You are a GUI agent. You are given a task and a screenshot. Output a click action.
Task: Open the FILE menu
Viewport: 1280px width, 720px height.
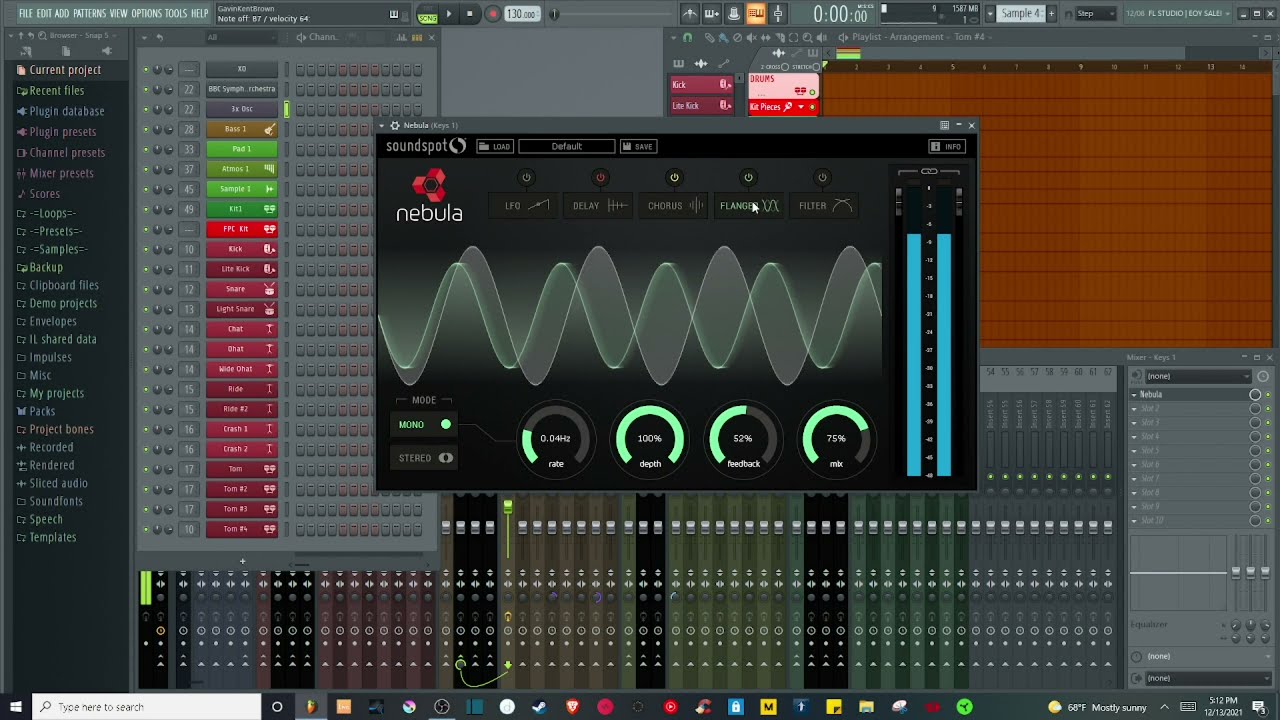[25, 13]
